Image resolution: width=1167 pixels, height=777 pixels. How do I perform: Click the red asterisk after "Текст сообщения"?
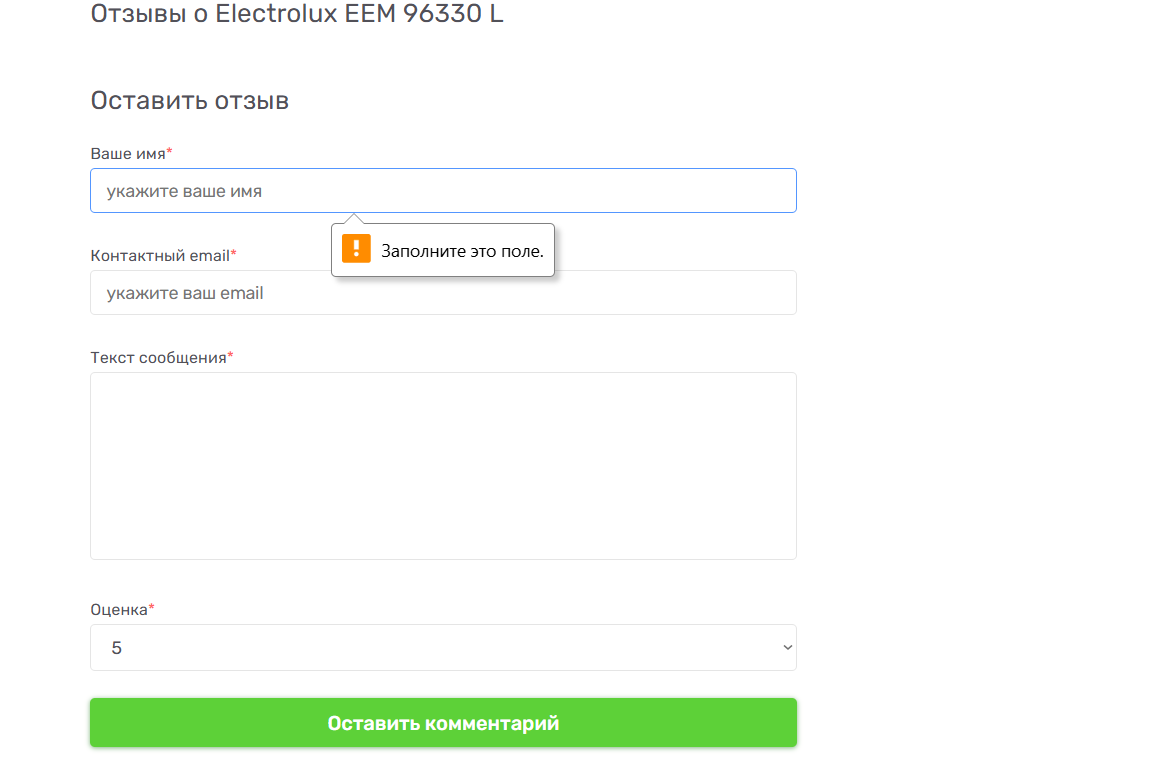pos(230,357)
